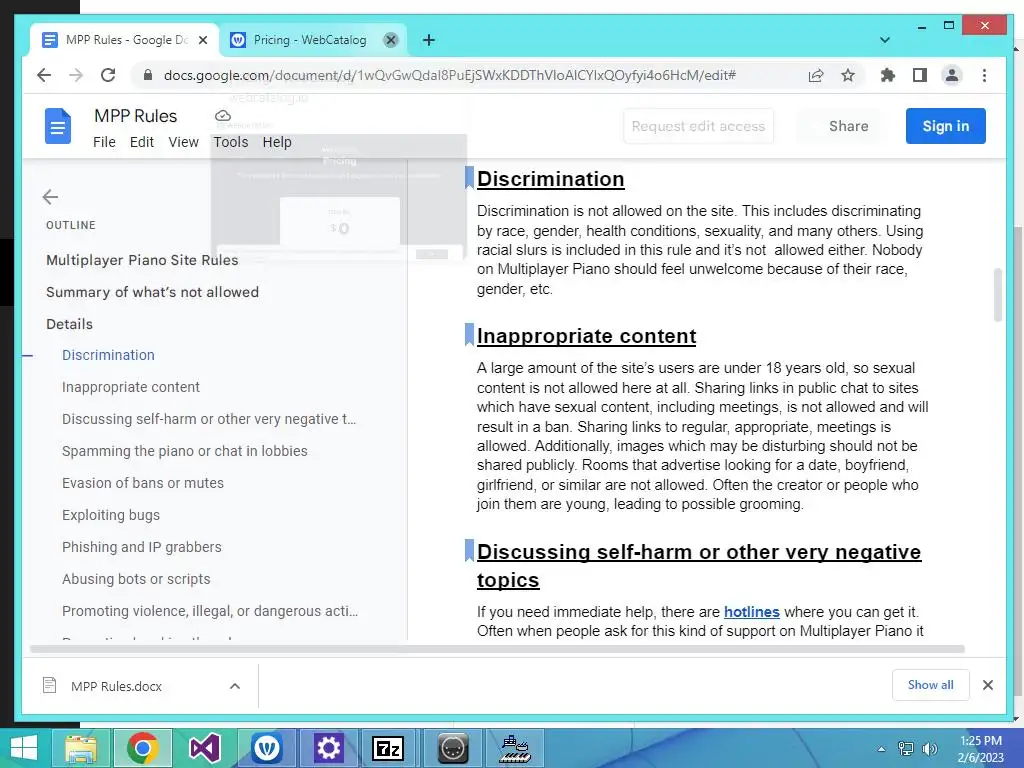Expand options for the MPP Rules.docx download
This screenshot has height=768, width=1024.
pyautogui.click(x=235, y=686)
